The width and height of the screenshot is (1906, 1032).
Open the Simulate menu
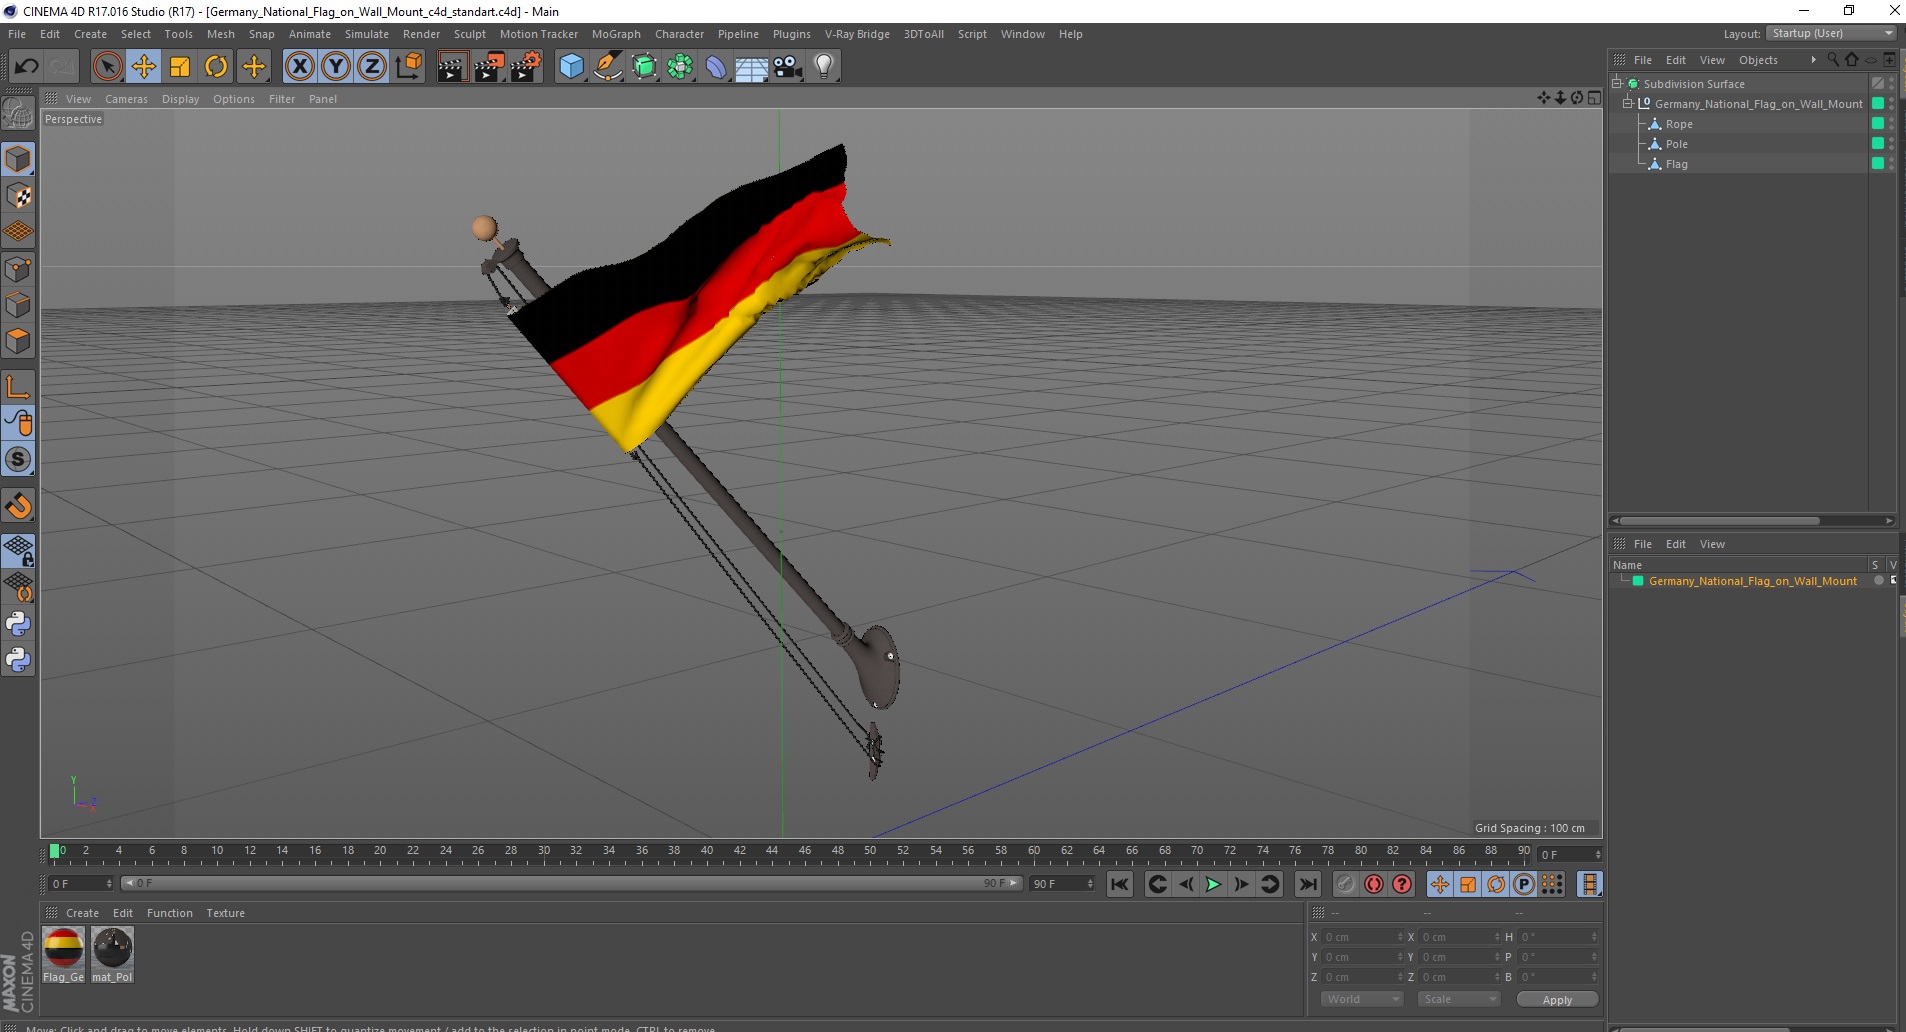367,34
